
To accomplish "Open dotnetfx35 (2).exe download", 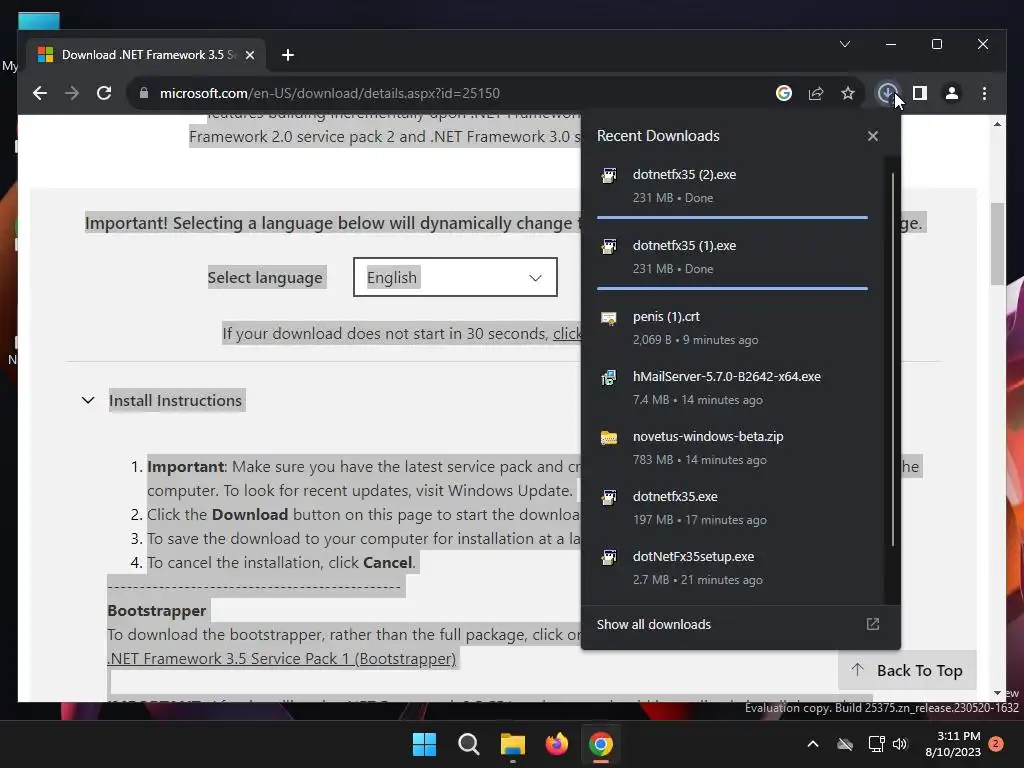I will point(732,186).
